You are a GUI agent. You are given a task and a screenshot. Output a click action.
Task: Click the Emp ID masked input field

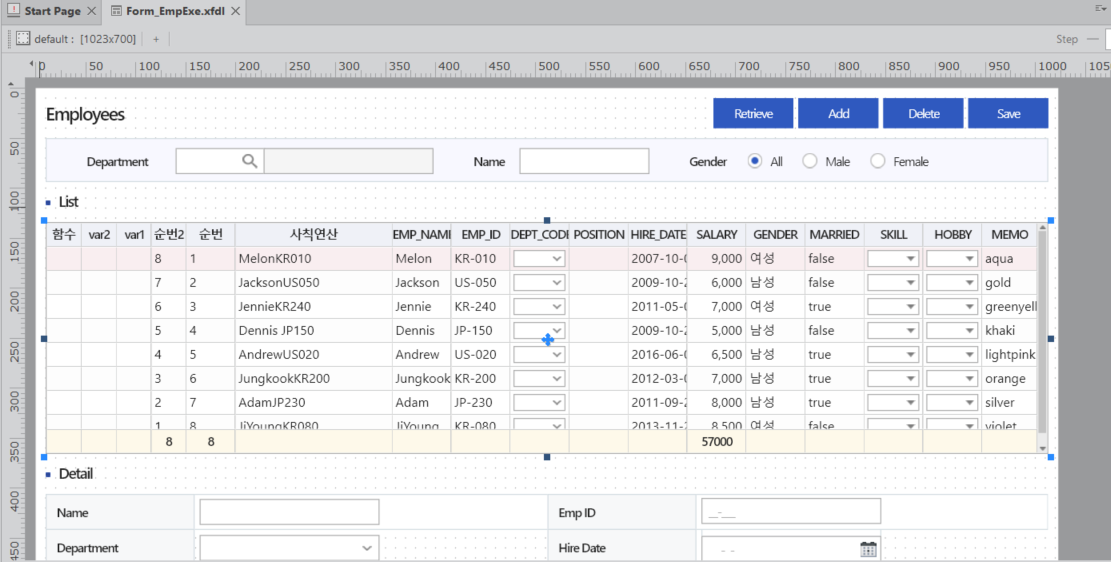[791, 512]
